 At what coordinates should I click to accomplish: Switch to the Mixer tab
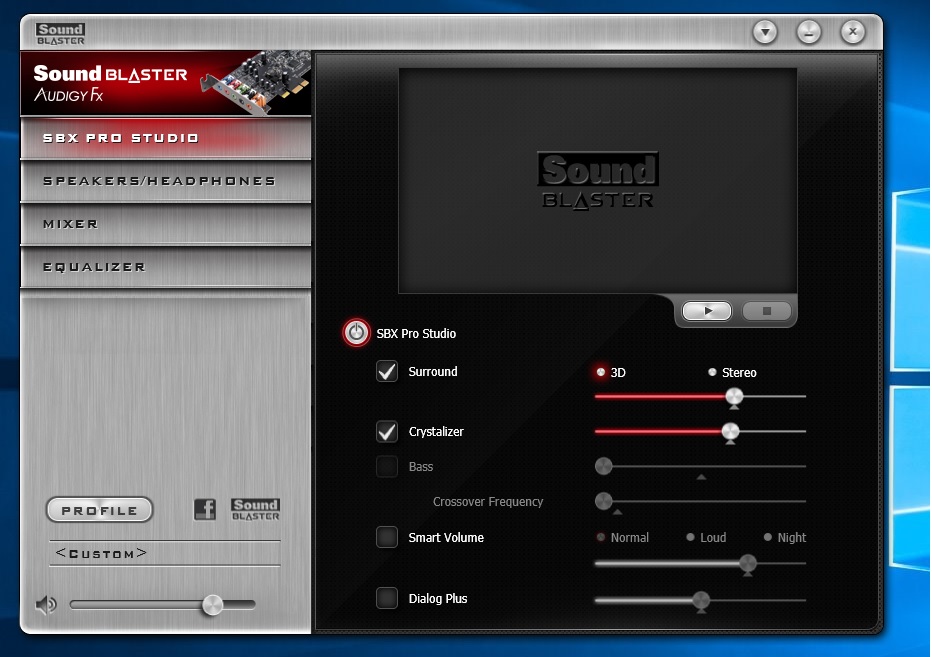(x=166, y=224)
